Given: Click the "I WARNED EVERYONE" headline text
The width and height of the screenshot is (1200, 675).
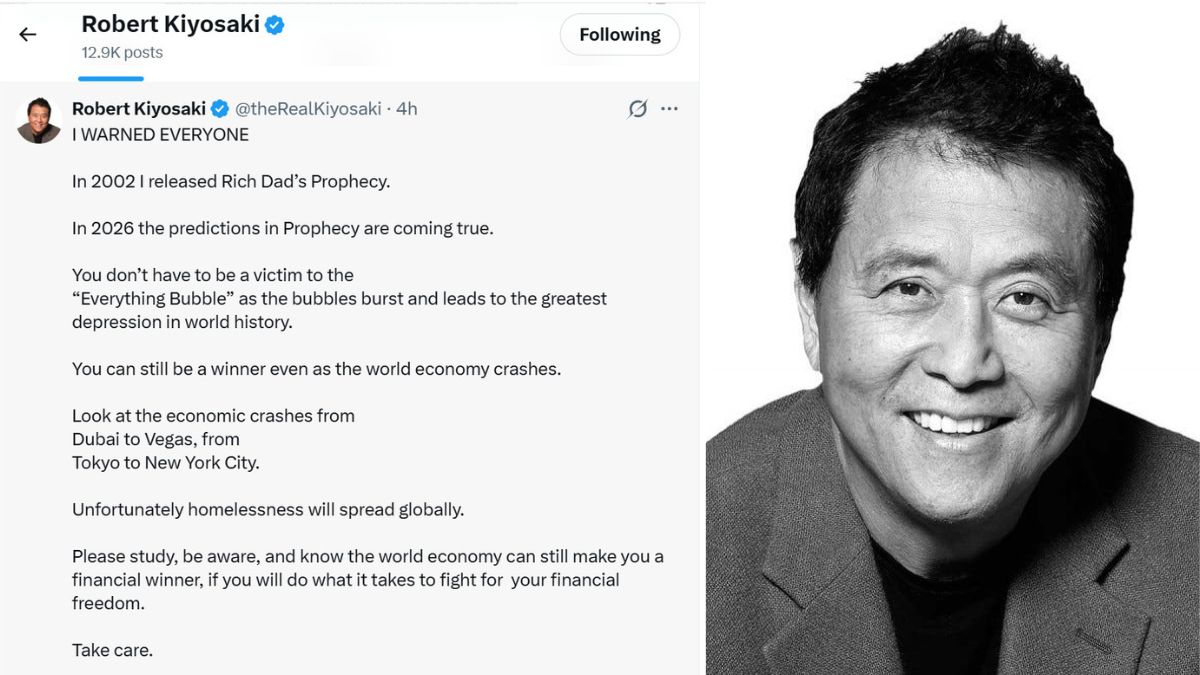Looking at the screenshot, I should coord(160,134).
